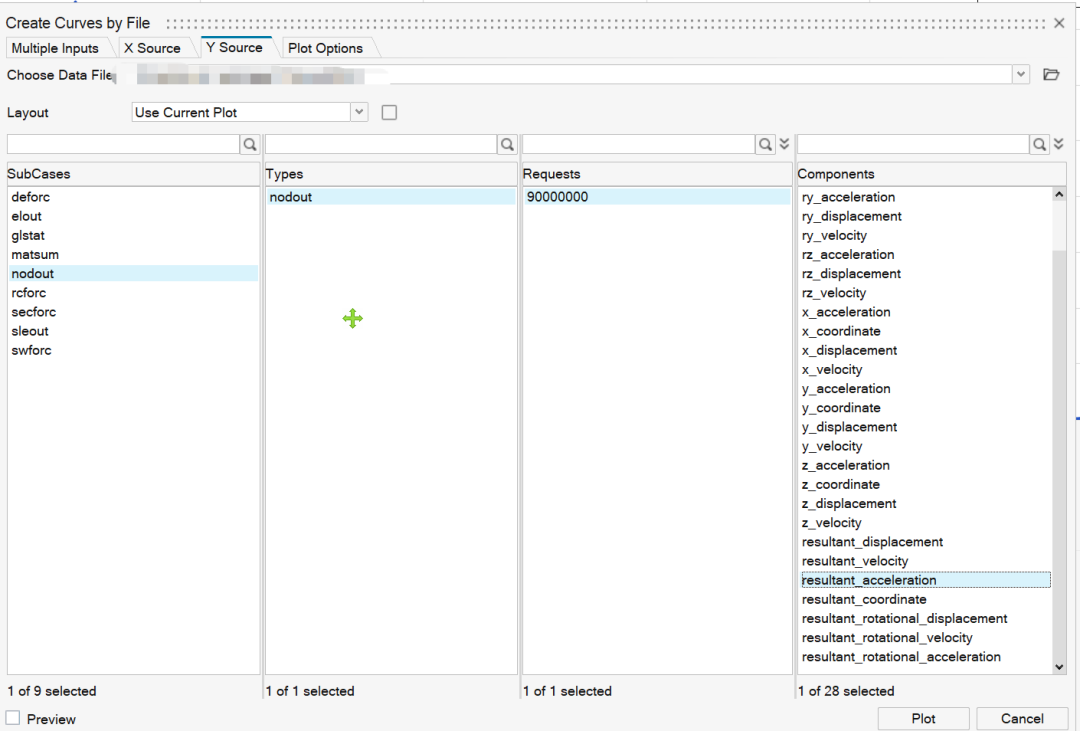Select the x_velocity component

tap(926, 369)
